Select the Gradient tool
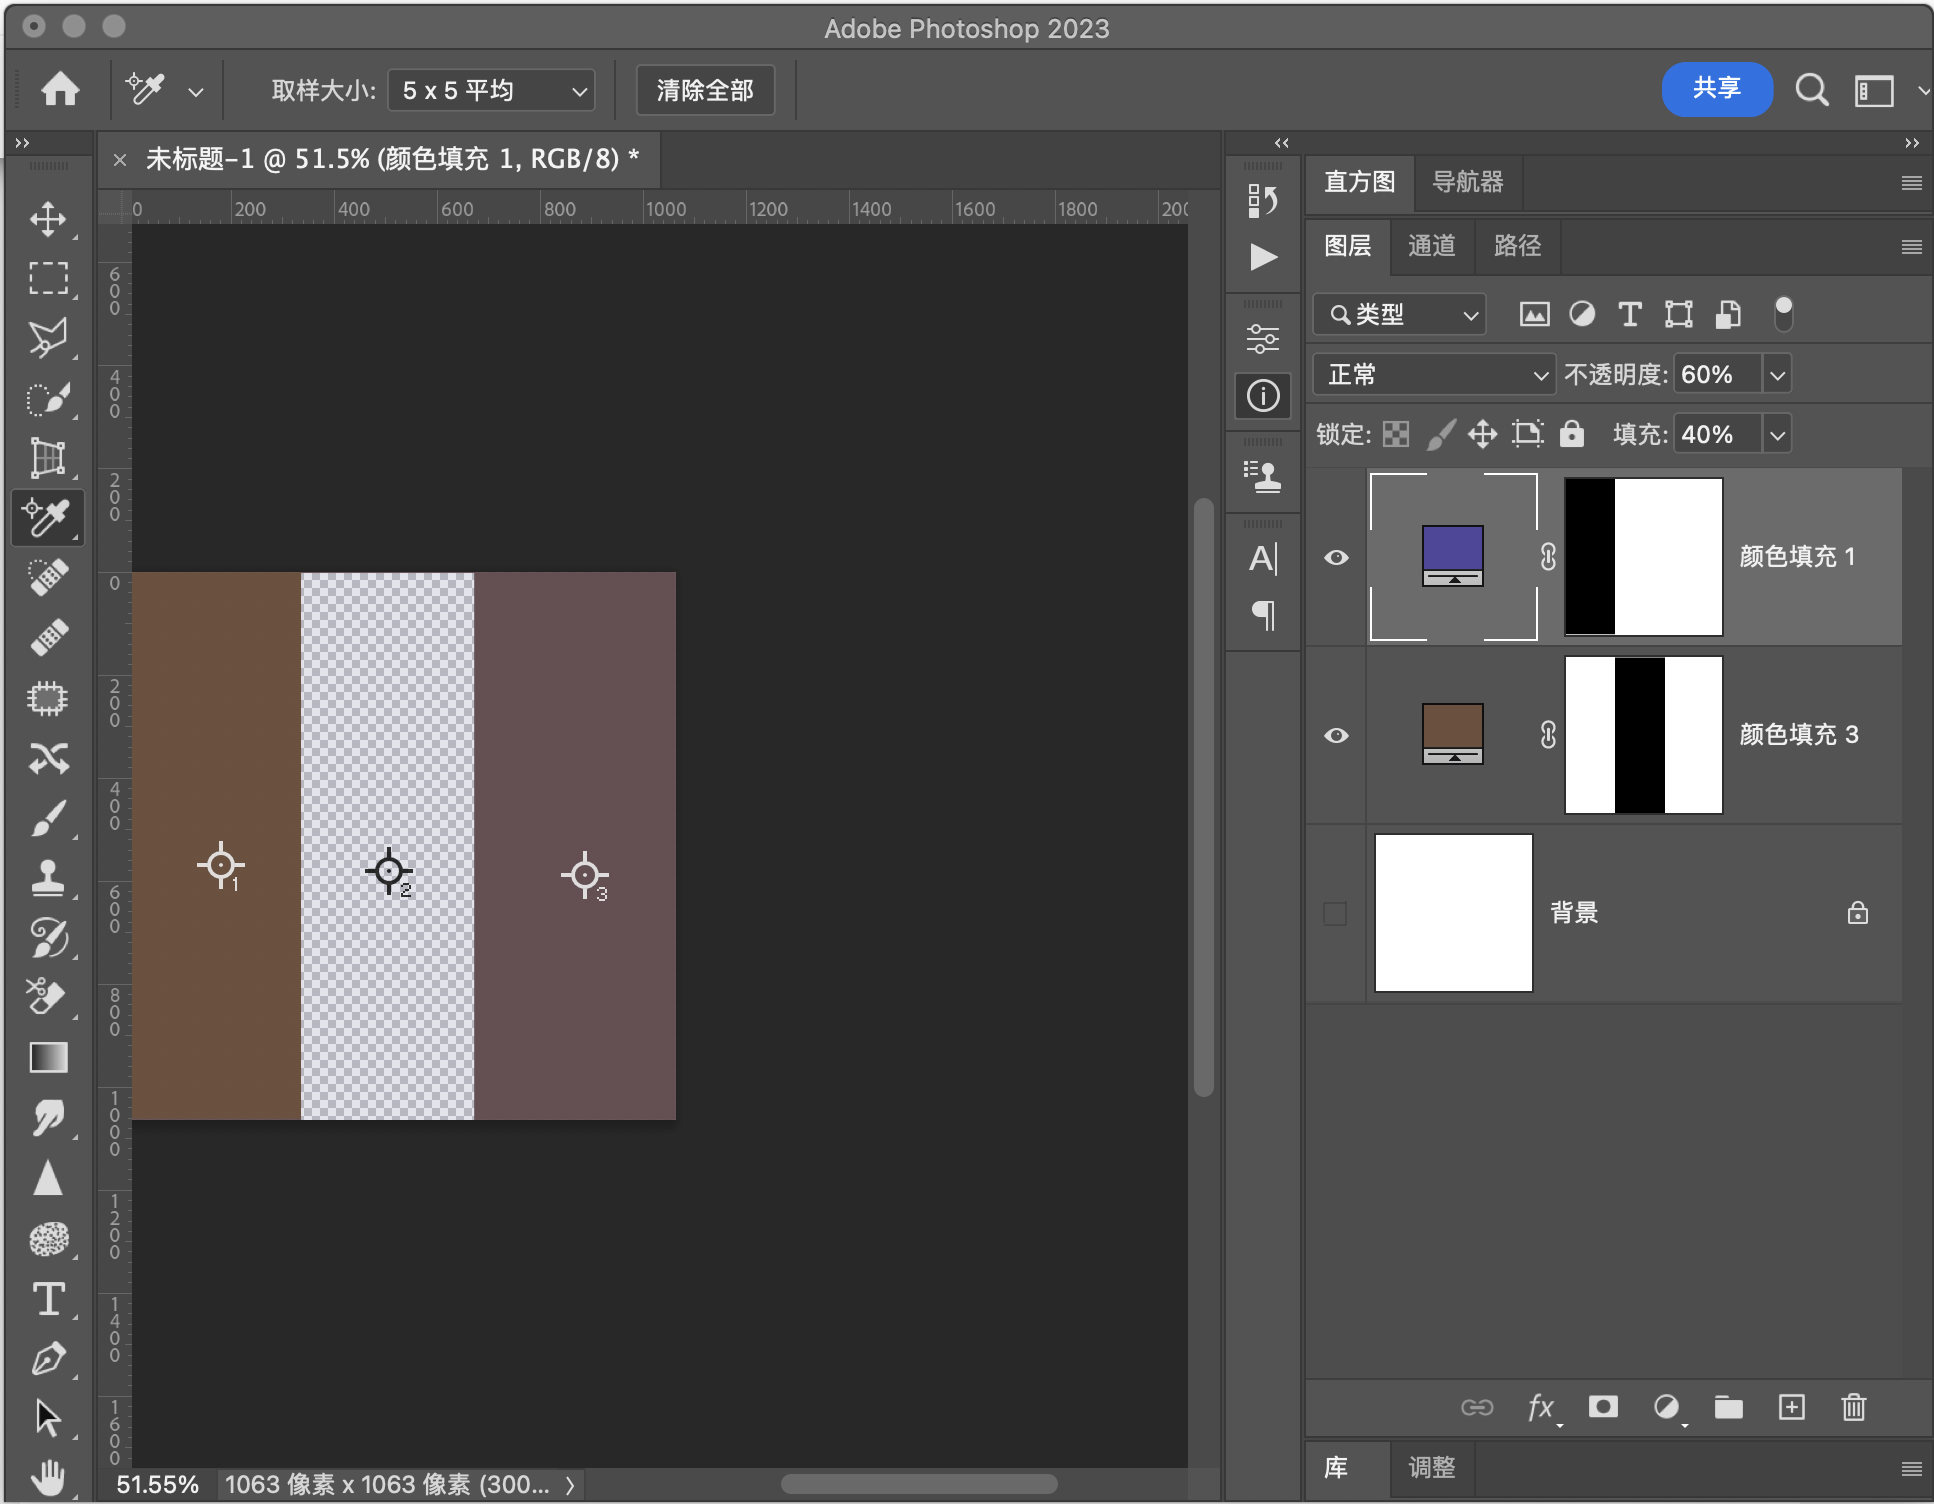This screenshot has width=1934, height=1504. click(48, 1057)
